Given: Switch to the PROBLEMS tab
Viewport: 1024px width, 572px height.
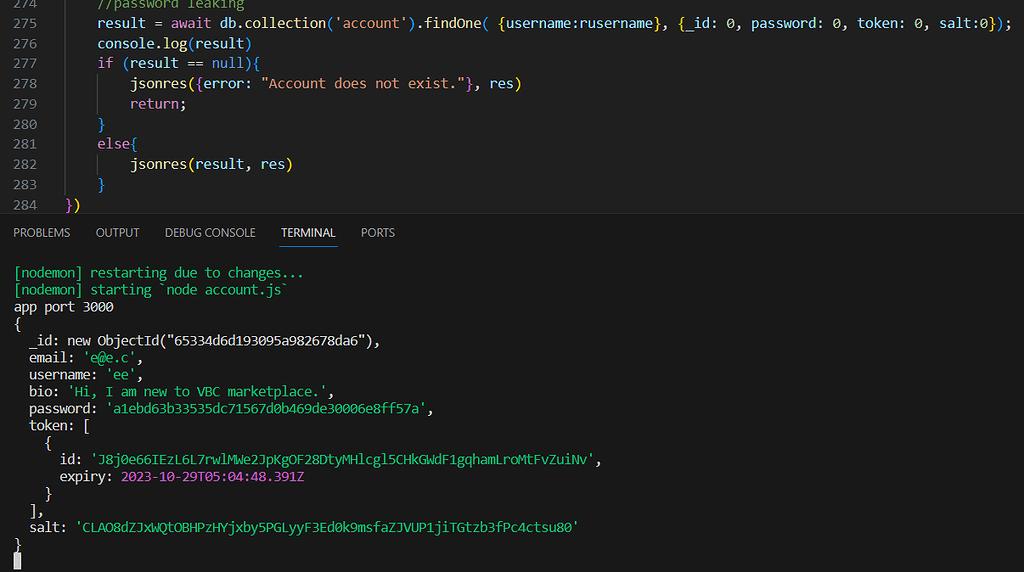Looking at the screenshot, I should click(42, 232).
